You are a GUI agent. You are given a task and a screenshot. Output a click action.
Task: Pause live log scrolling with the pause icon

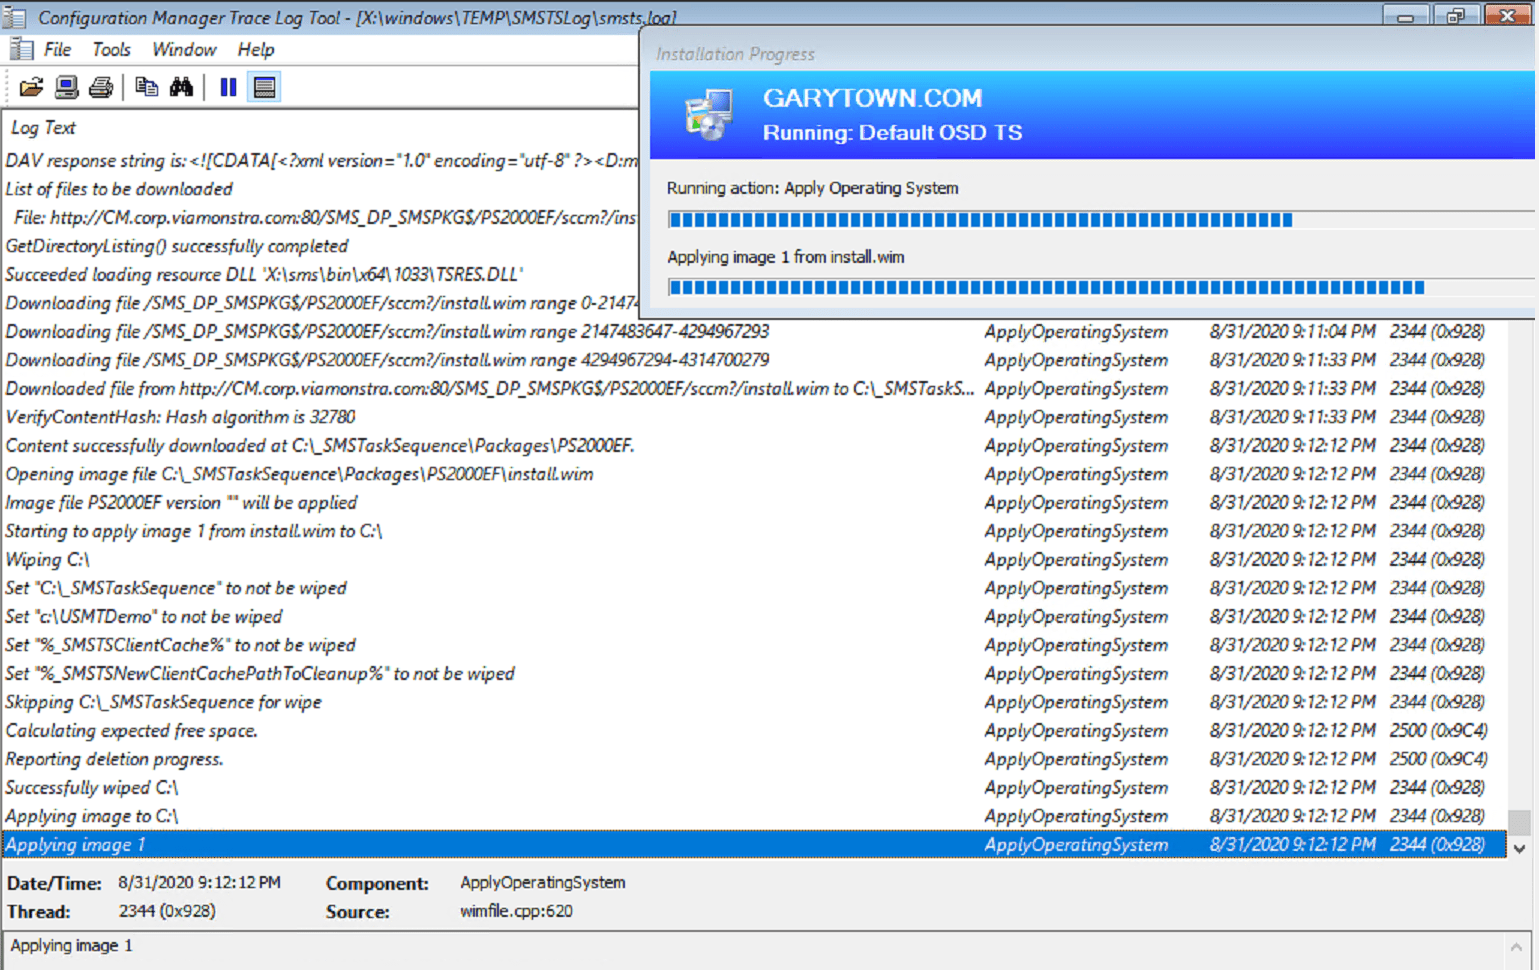coord(228,87)
